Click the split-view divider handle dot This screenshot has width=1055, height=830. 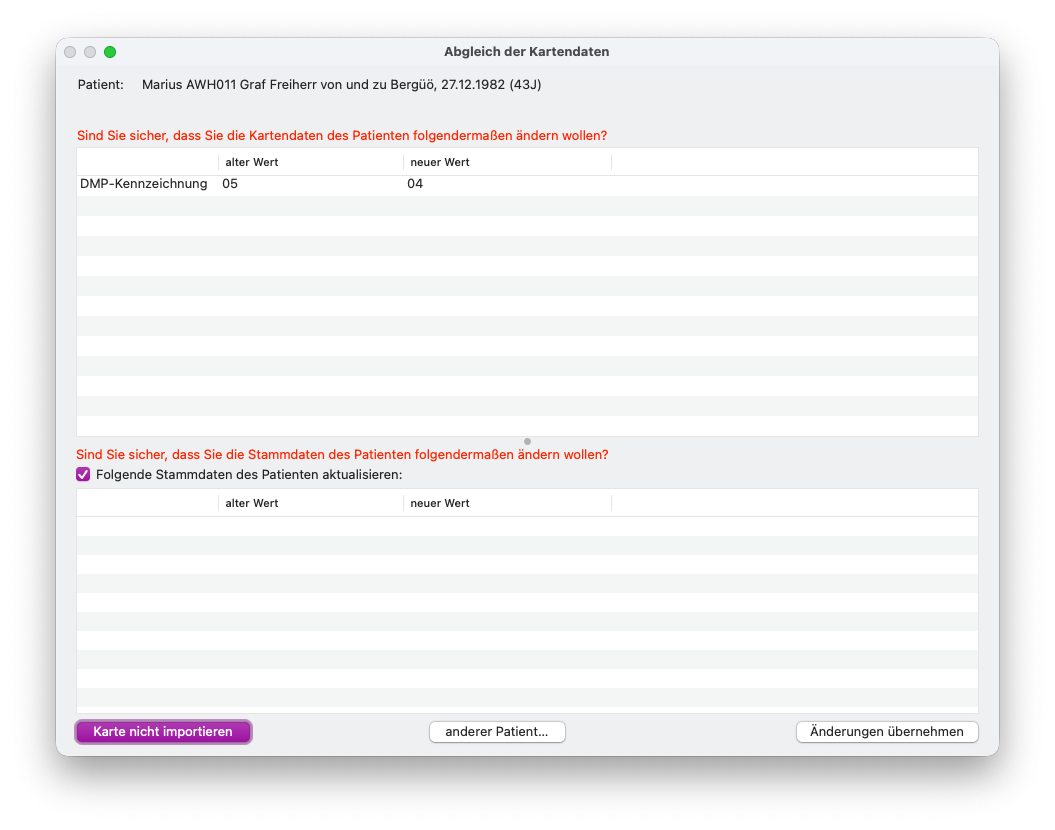528,442
